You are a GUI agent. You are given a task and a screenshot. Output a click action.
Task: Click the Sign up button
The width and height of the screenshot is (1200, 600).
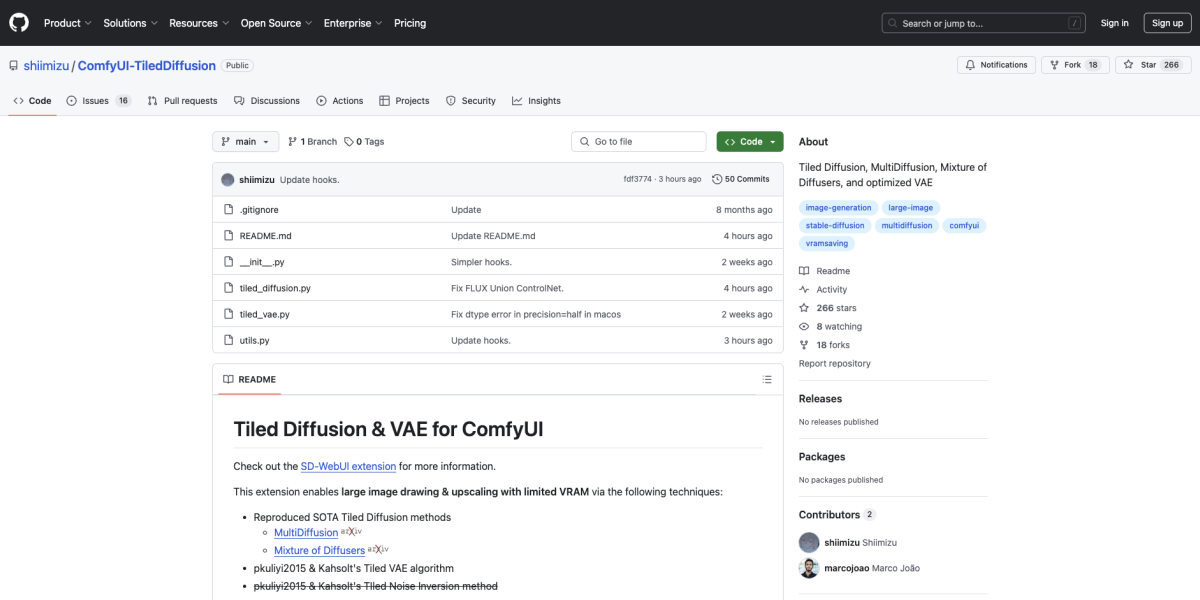point(1167,23)
